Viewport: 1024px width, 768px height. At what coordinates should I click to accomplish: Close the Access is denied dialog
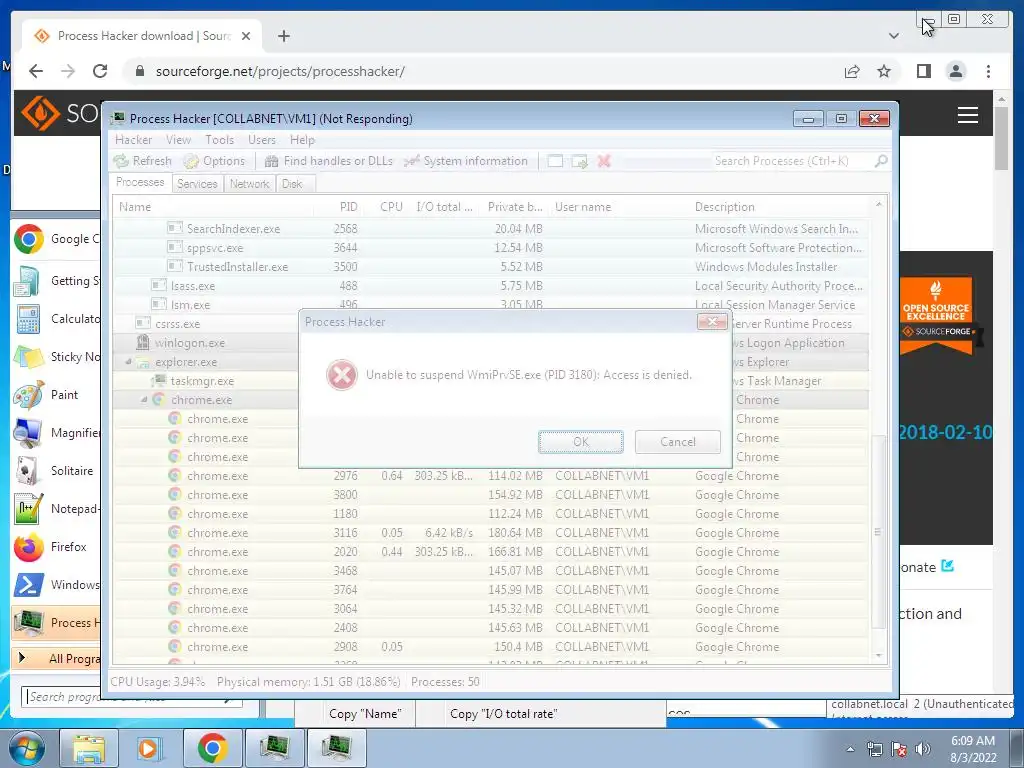[712, 321]
